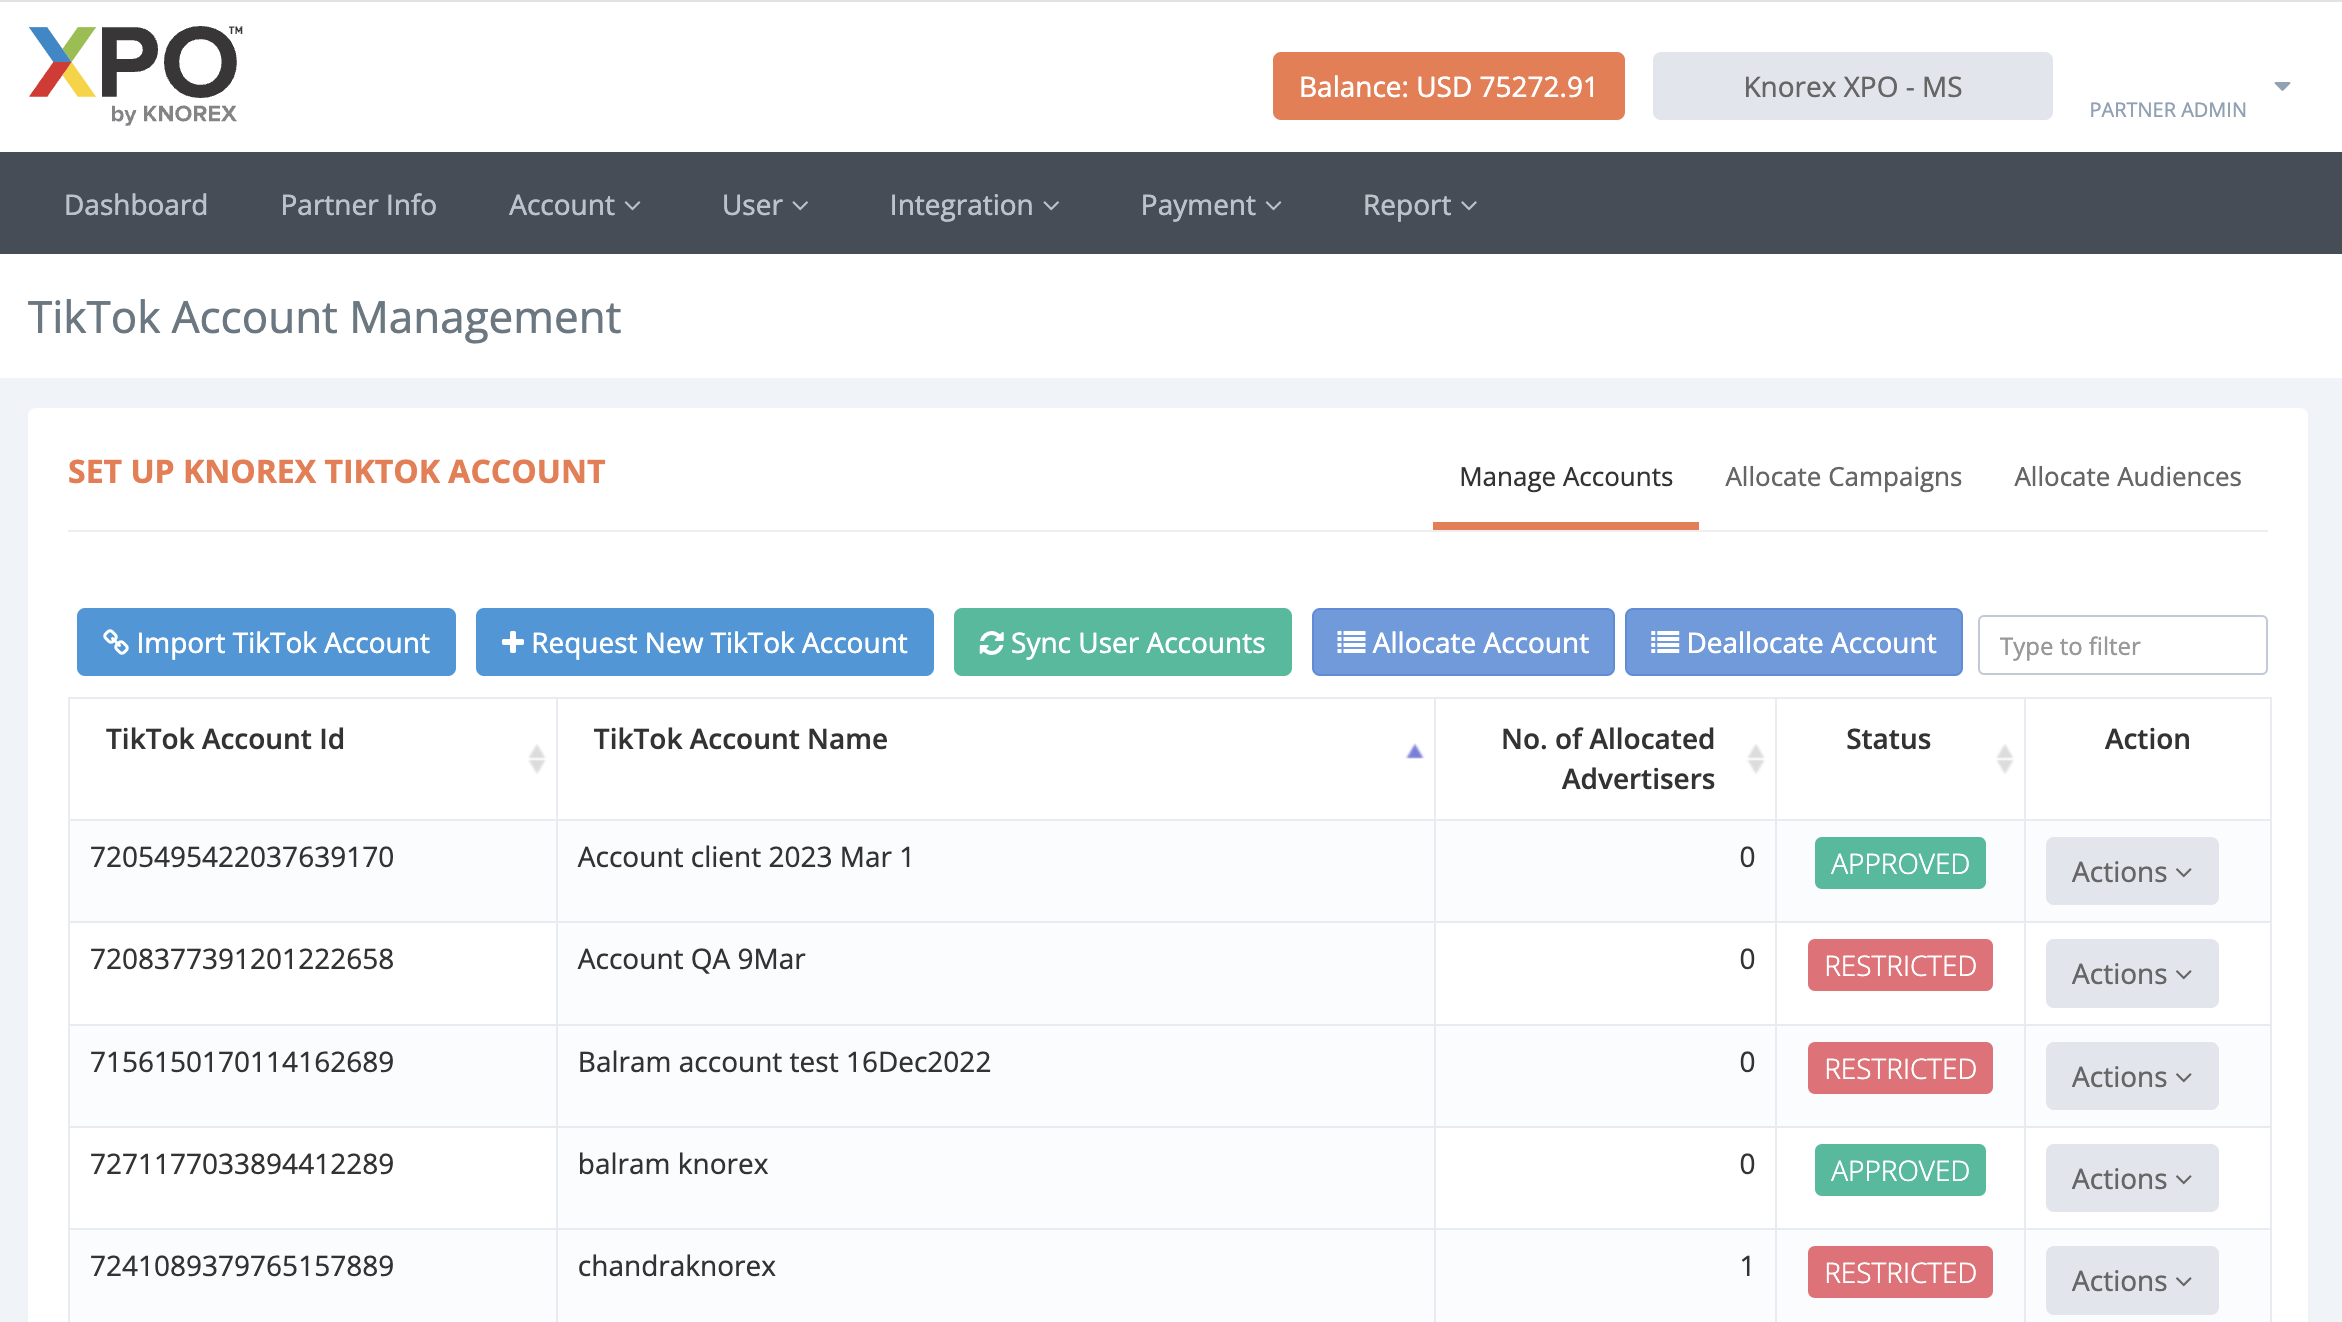
Task: Open Partner Info page
Action: (x=358, y=205)
